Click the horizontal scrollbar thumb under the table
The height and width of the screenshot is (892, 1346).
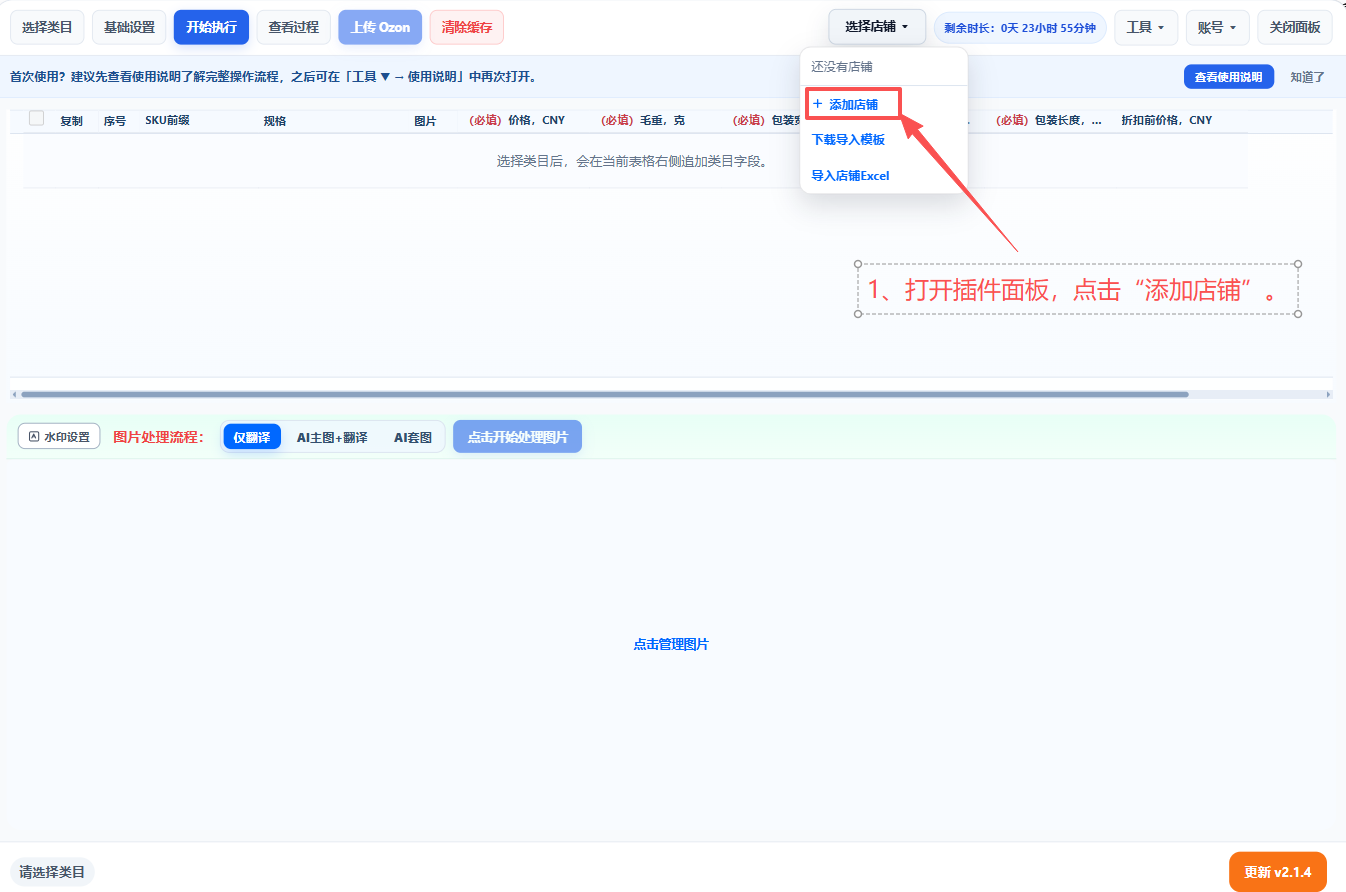click(x=604, y=394)
